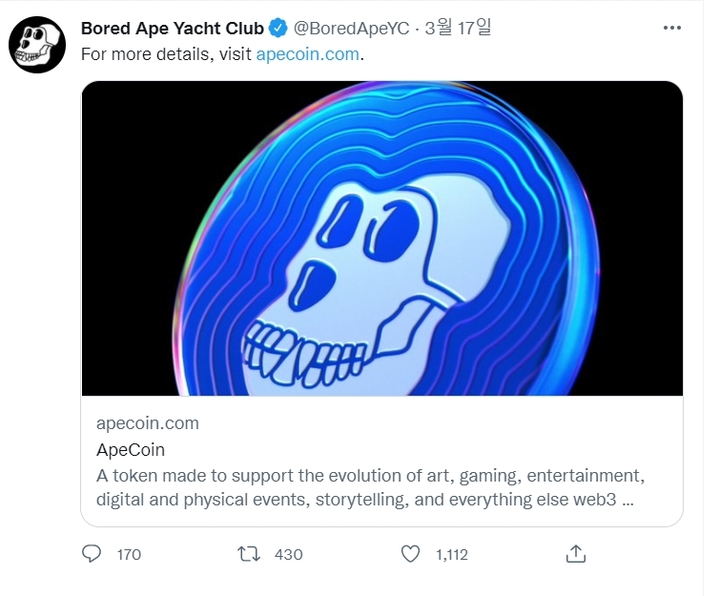Click the 1,112 likes count

452,554
